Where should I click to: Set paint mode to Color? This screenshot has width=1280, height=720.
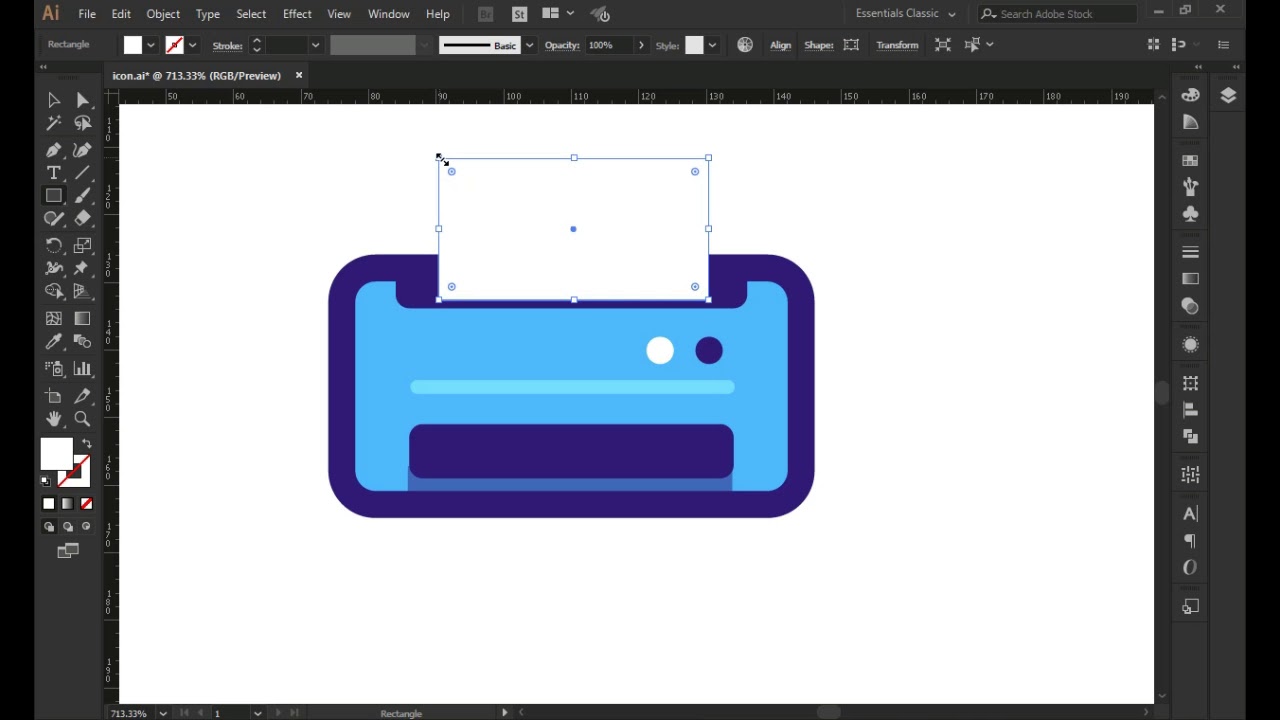49,504
